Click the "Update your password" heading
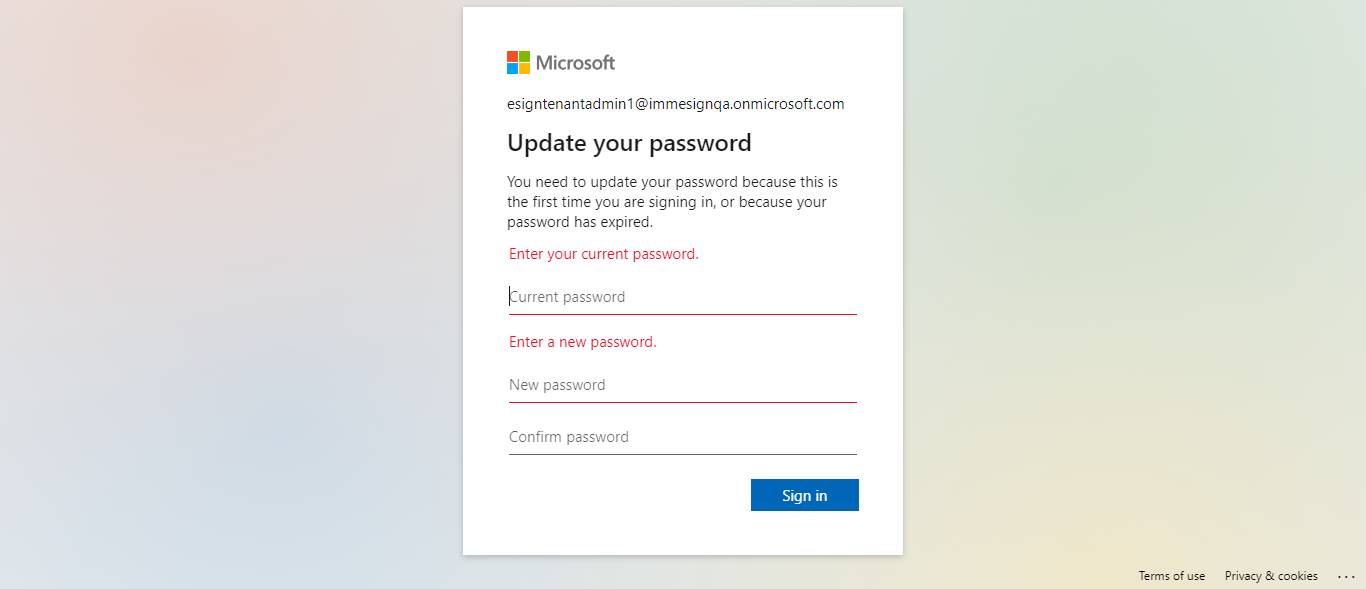Image resolution: width=1366 pixels, height=589 pixels. click(629, 143)
